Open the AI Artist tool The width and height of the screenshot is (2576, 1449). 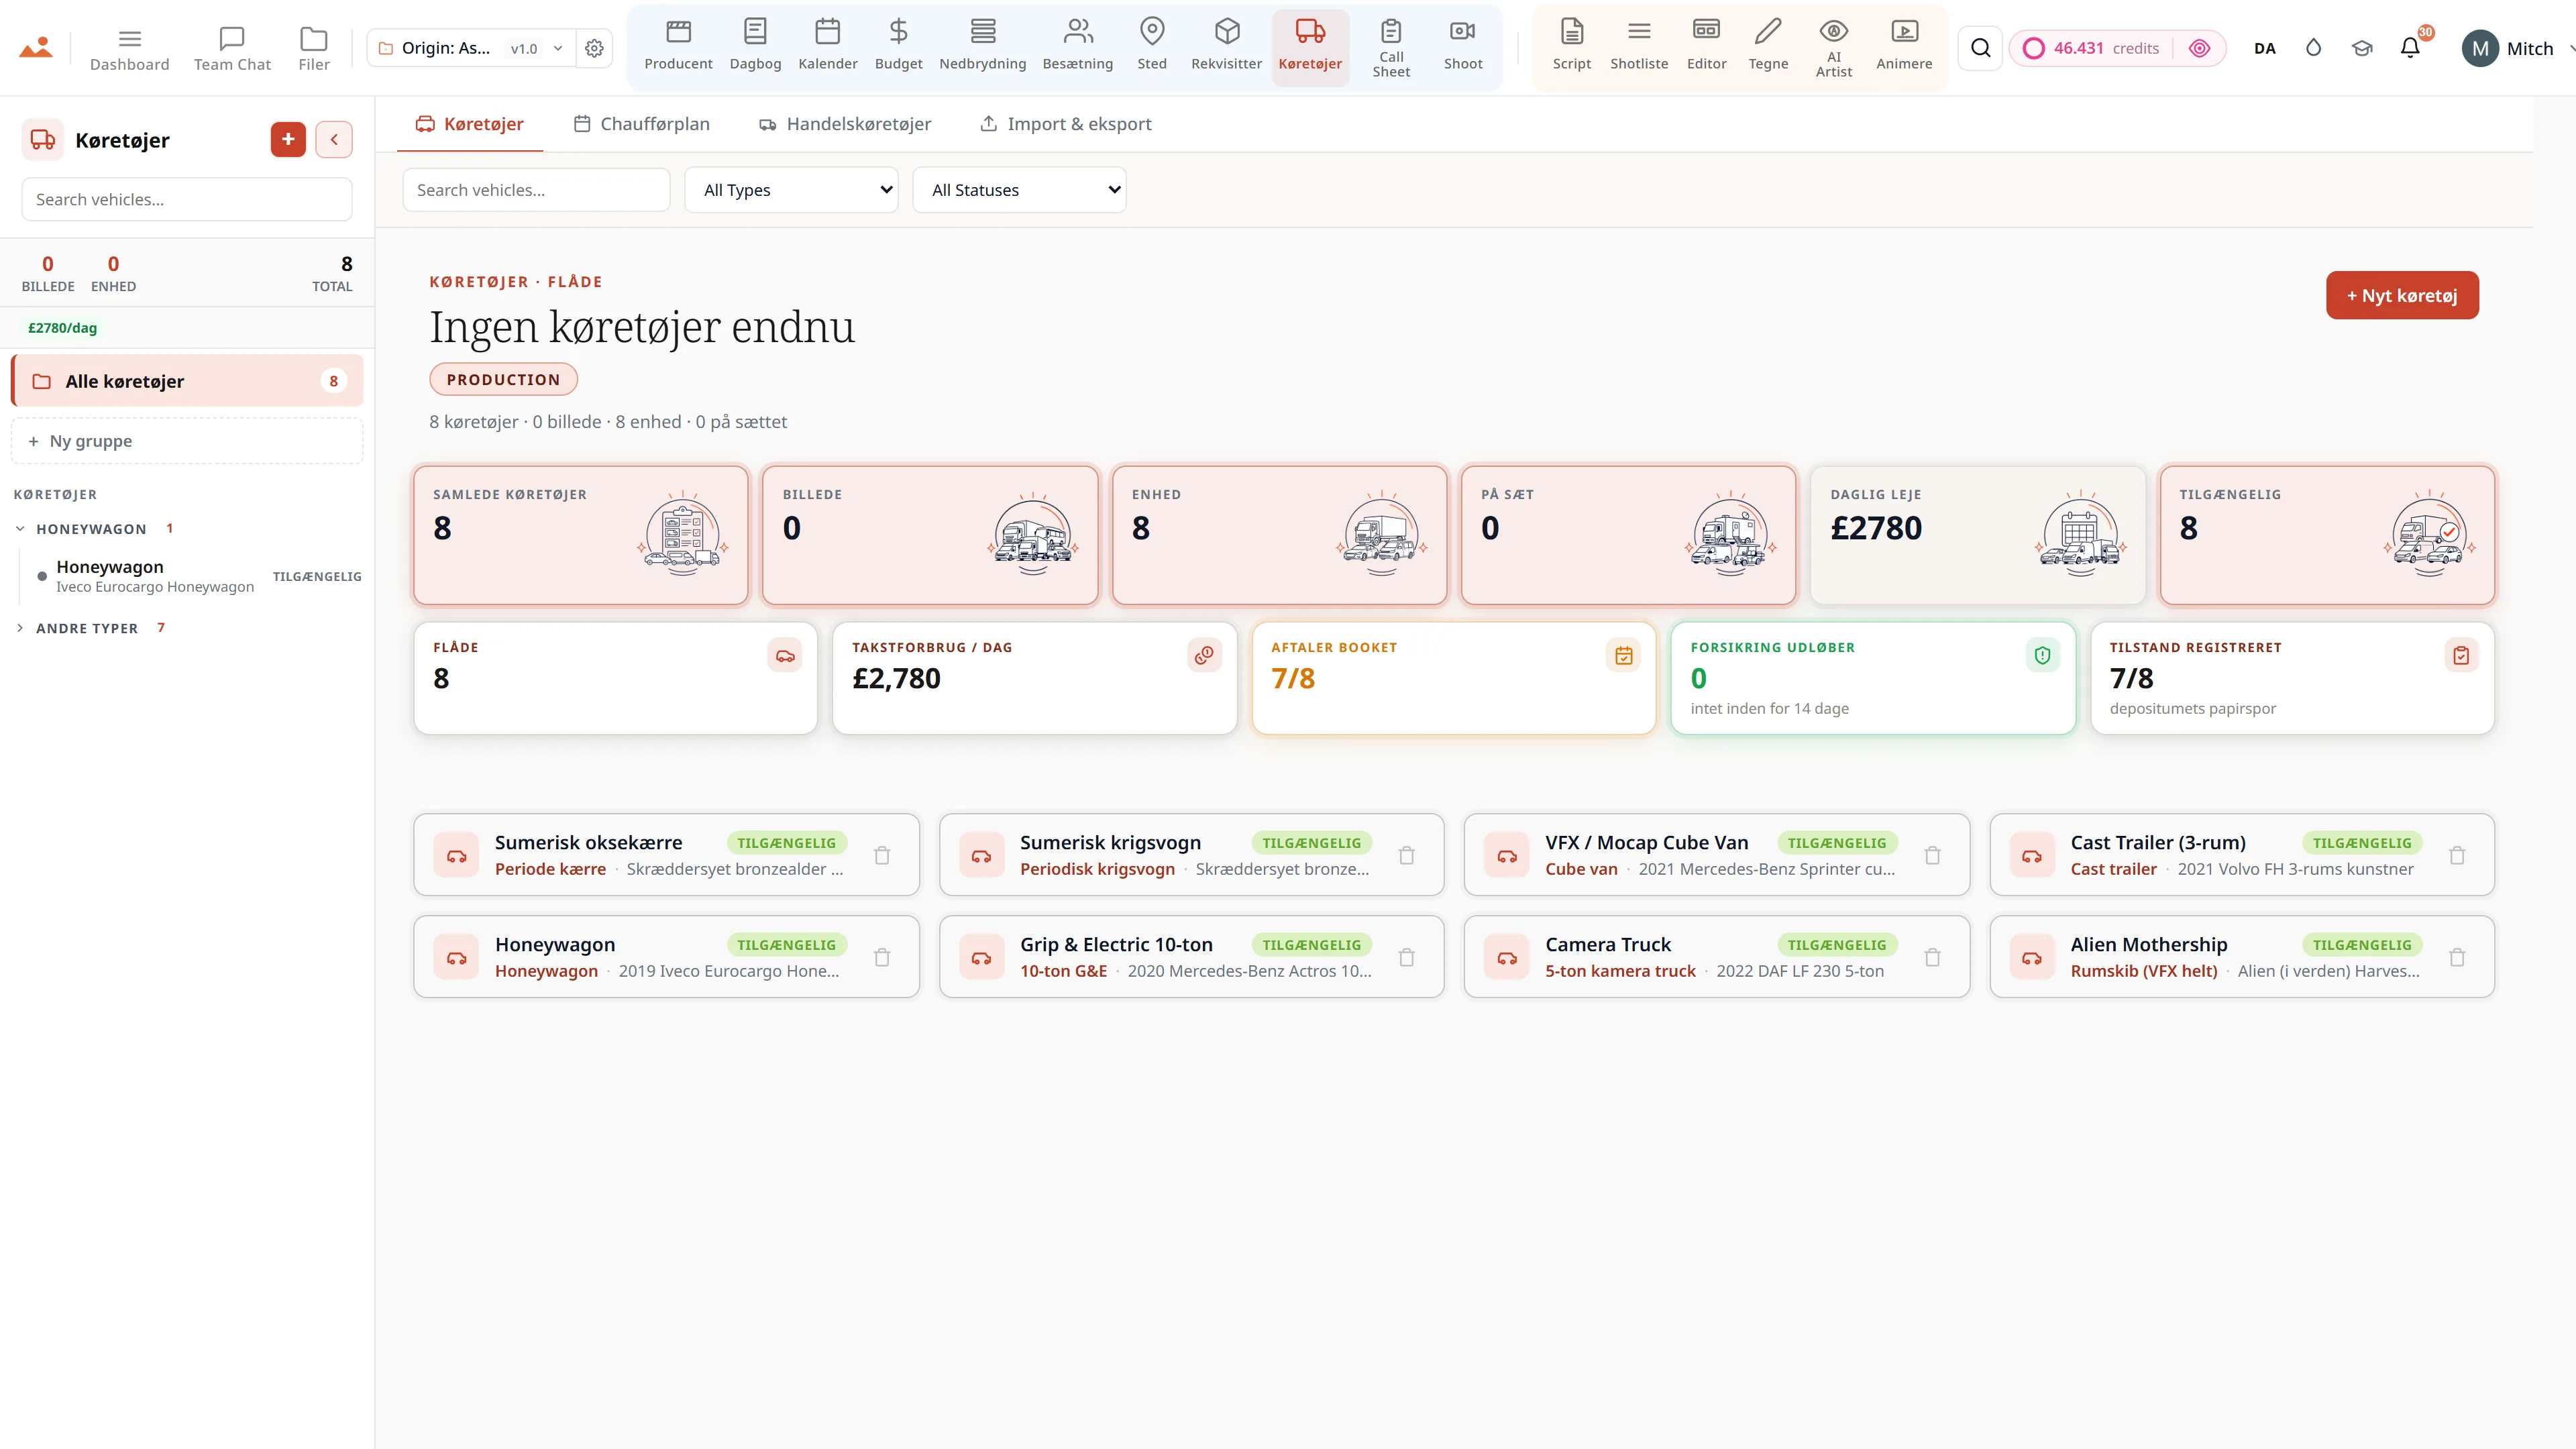point(1833,48)
